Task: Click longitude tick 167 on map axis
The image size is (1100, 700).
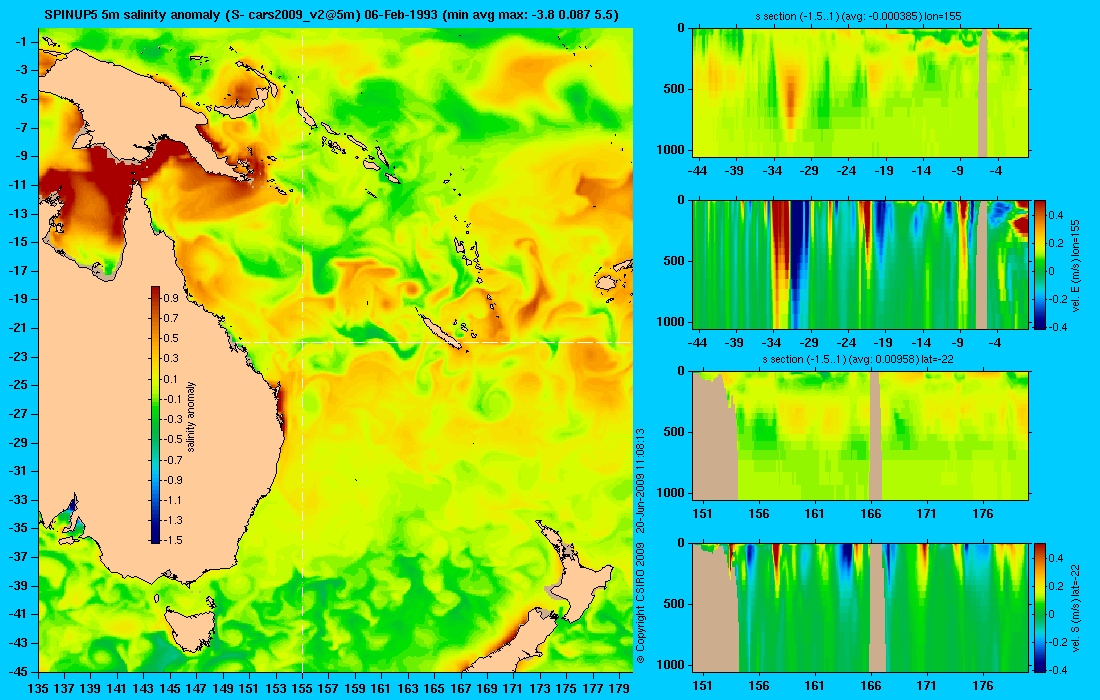Action: [x=461, y=689]
